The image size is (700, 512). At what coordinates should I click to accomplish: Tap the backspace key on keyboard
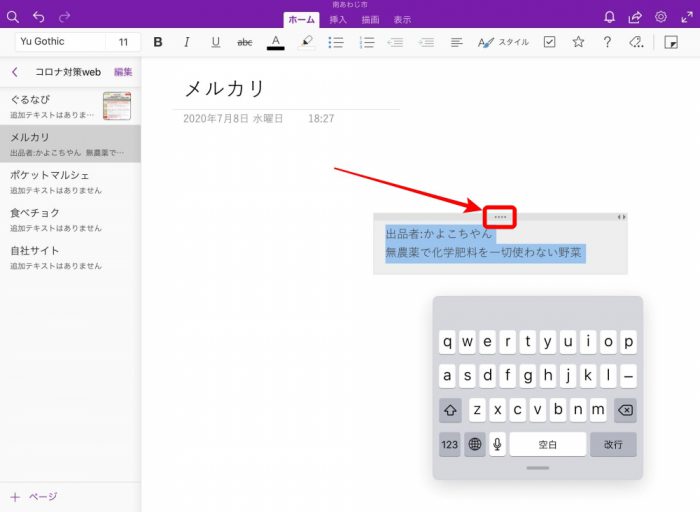(x=625, y=410)
